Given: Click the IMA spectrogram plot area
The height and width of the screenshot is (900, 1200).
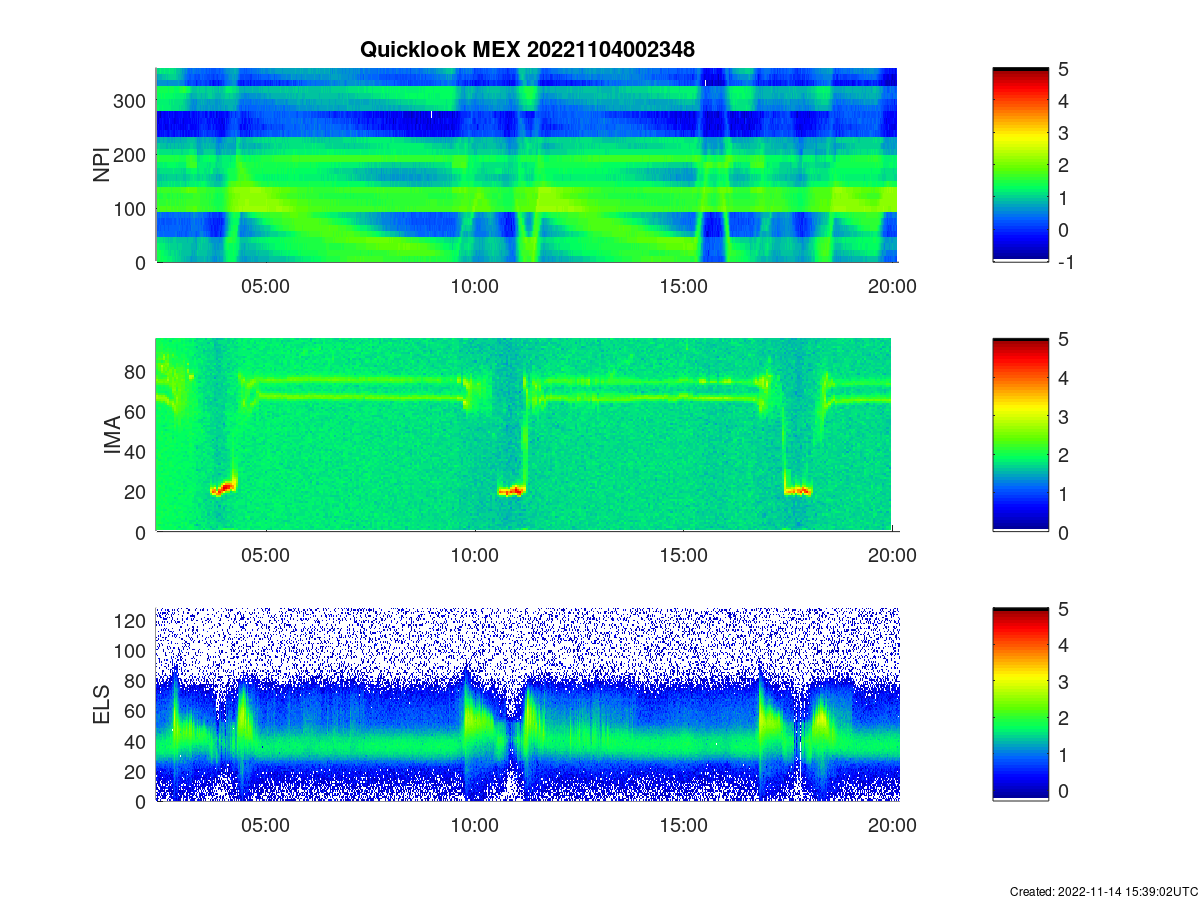Looking at the screenshot, I should (x=523, y=435).
